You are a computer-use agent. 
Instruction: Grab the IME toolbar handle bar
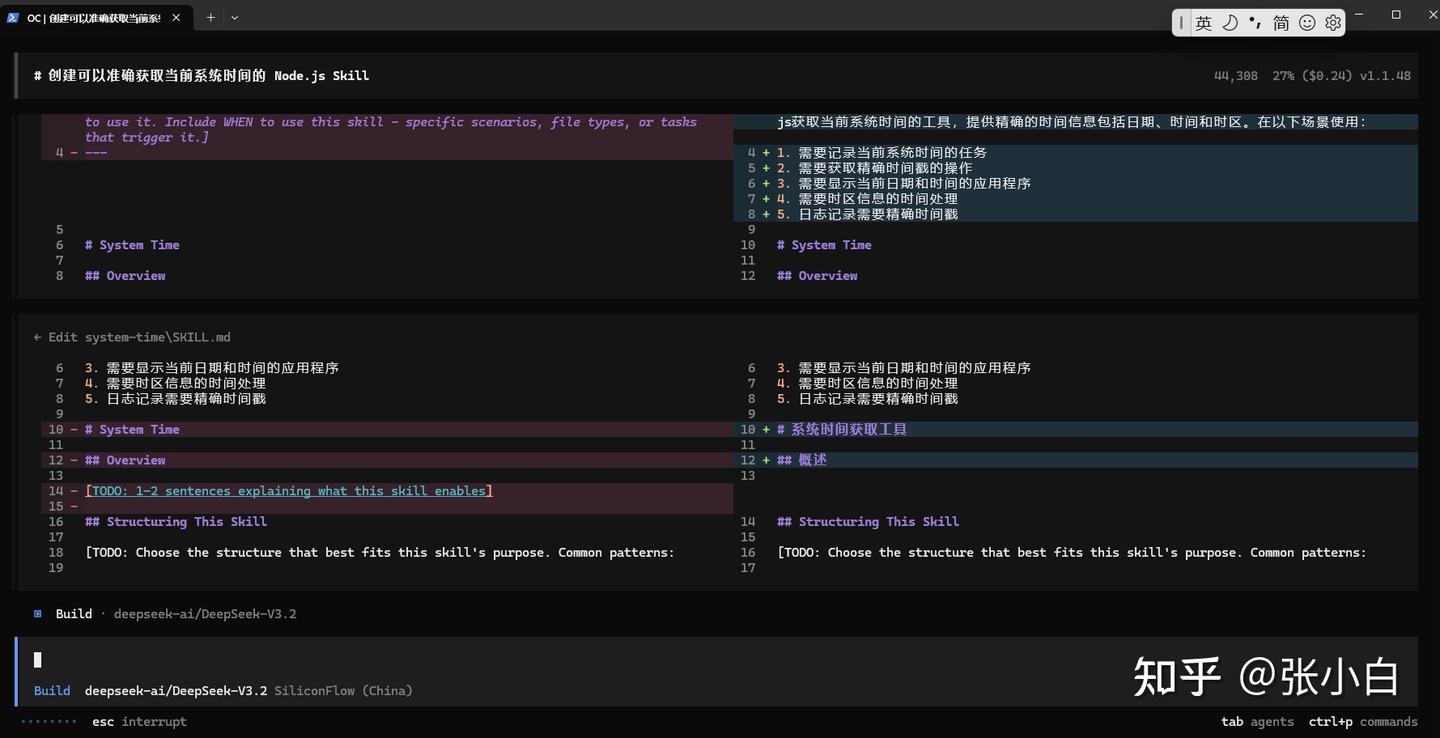pyautogui.click(x=1182, y=23)
